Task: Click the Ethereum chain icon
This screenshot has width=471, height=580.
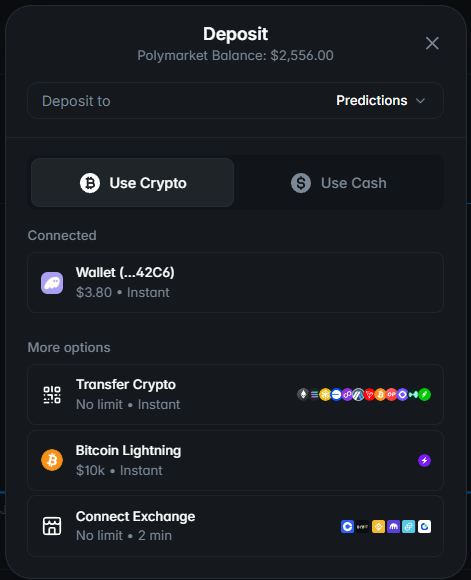Action: click(x=303, y=395)
